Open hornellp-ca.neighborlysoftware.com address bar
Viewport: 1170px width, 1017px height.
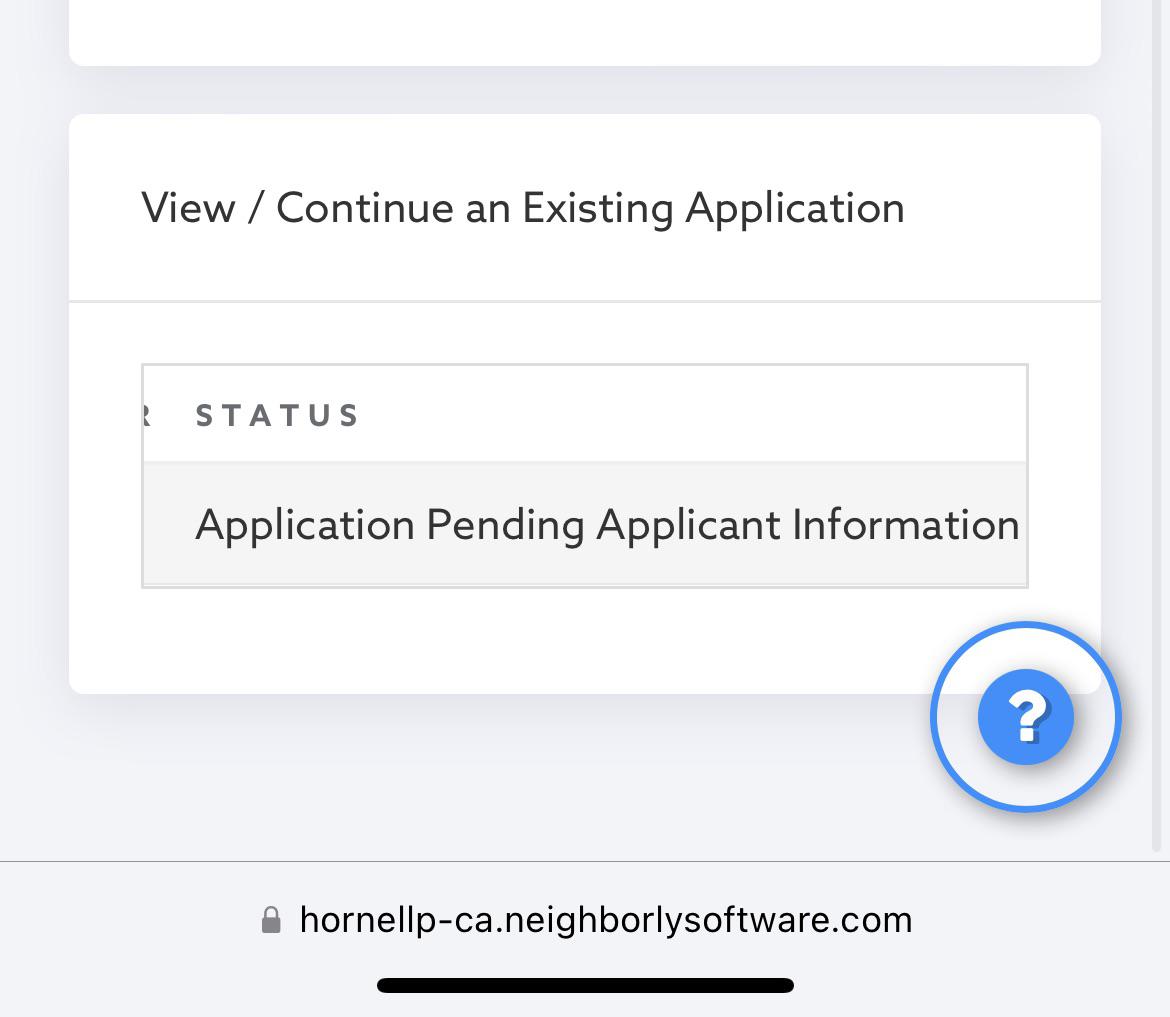click(x=605, y=918)
